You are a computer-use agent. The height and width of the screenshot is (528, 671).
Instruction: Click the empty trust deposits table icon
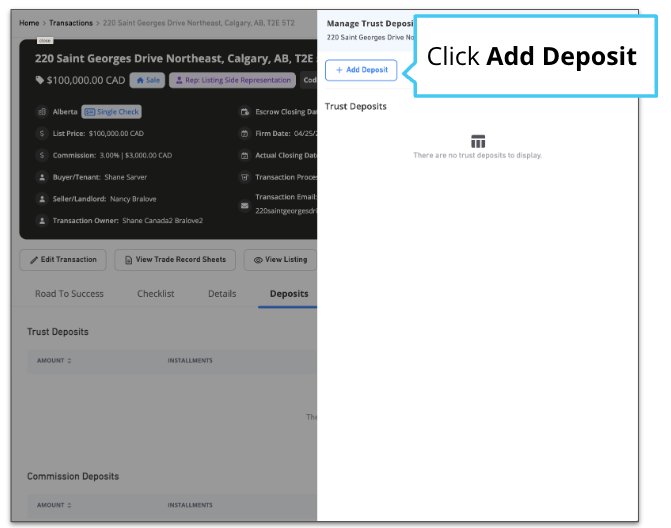click(478, 141)
